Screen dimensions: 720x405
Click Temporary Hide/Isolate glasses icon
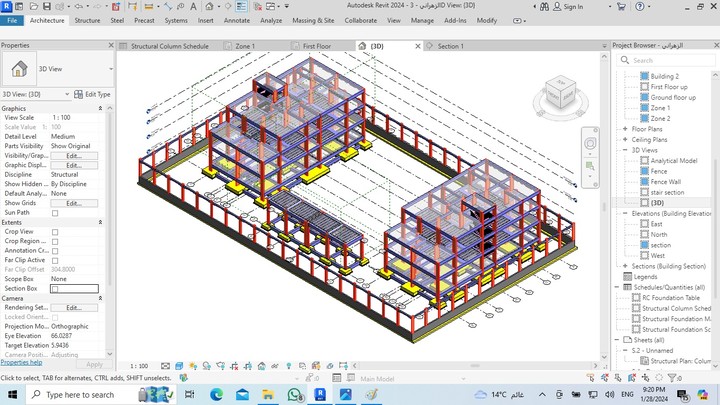[x=275, y=366]
